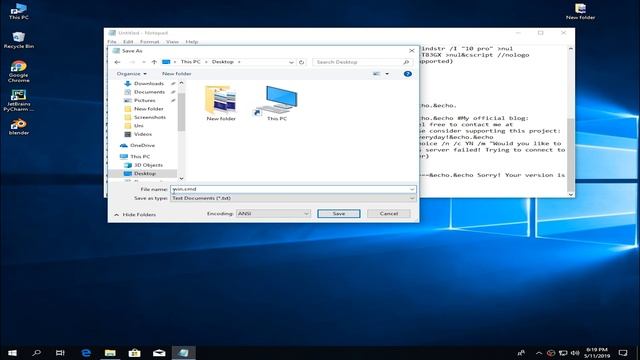This screenshot has height=360, width=640.
Task: Open Microsoft Store from the taskbar
Action: pos(135,353)
